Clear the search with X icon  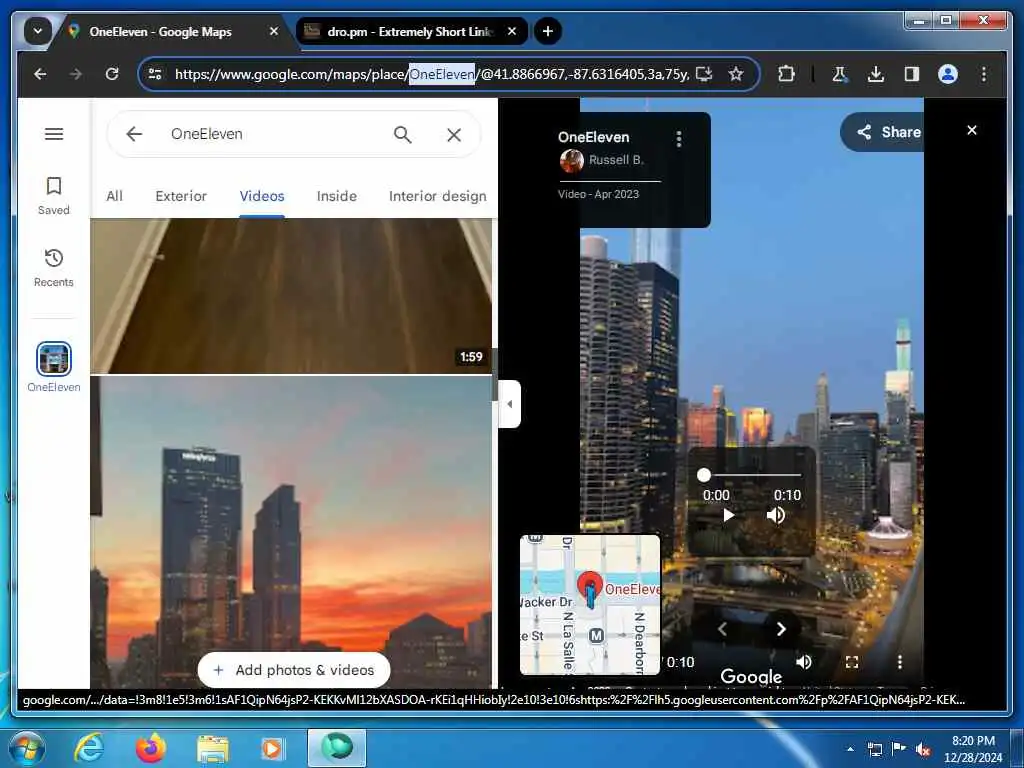coord(454,135)
